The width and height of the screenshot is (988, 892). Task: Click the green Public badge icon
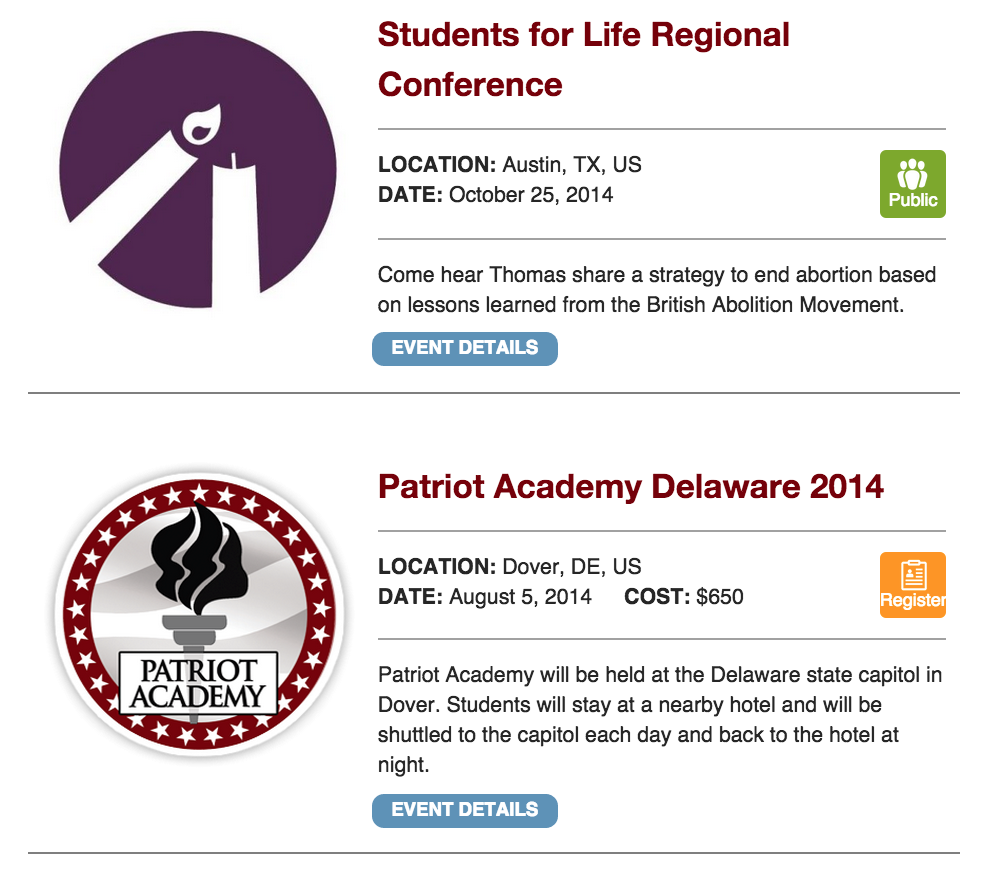click(912, 184)
